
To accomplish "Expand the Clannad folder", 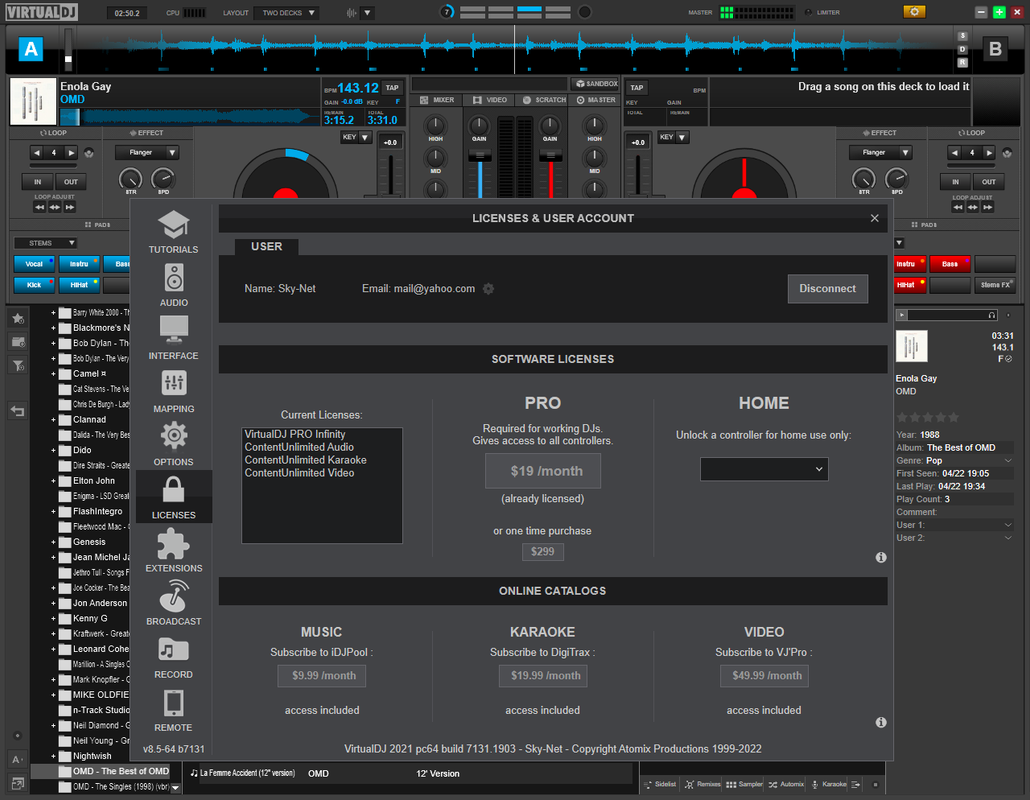I will click(x=53, y=420).
